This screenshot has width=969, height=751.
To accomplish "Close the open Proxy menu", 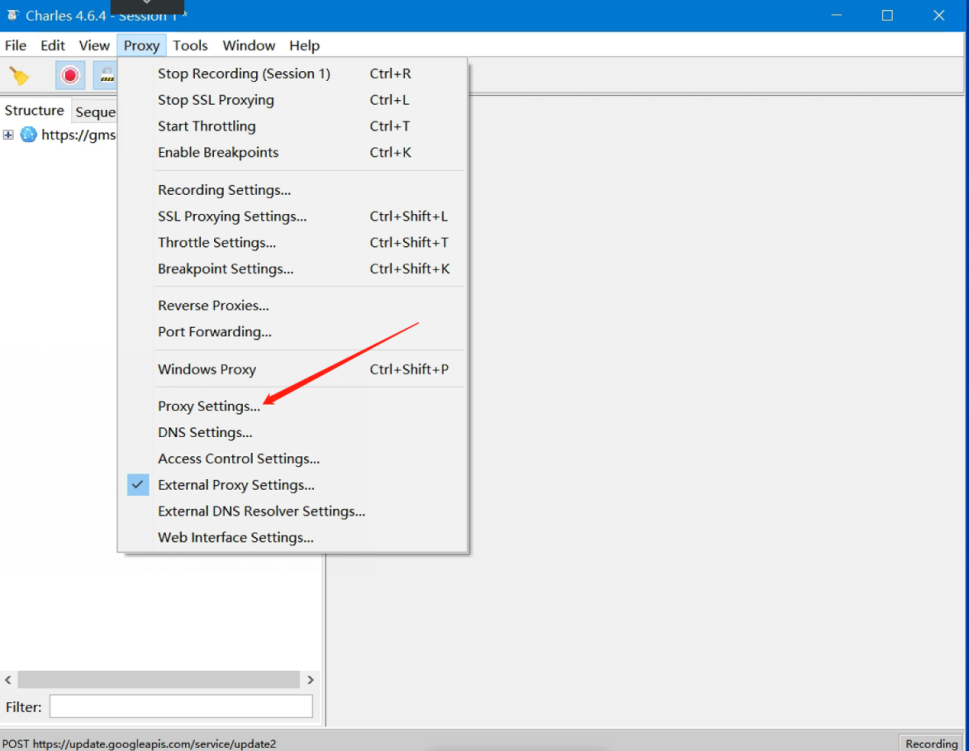I will [142, 46].
